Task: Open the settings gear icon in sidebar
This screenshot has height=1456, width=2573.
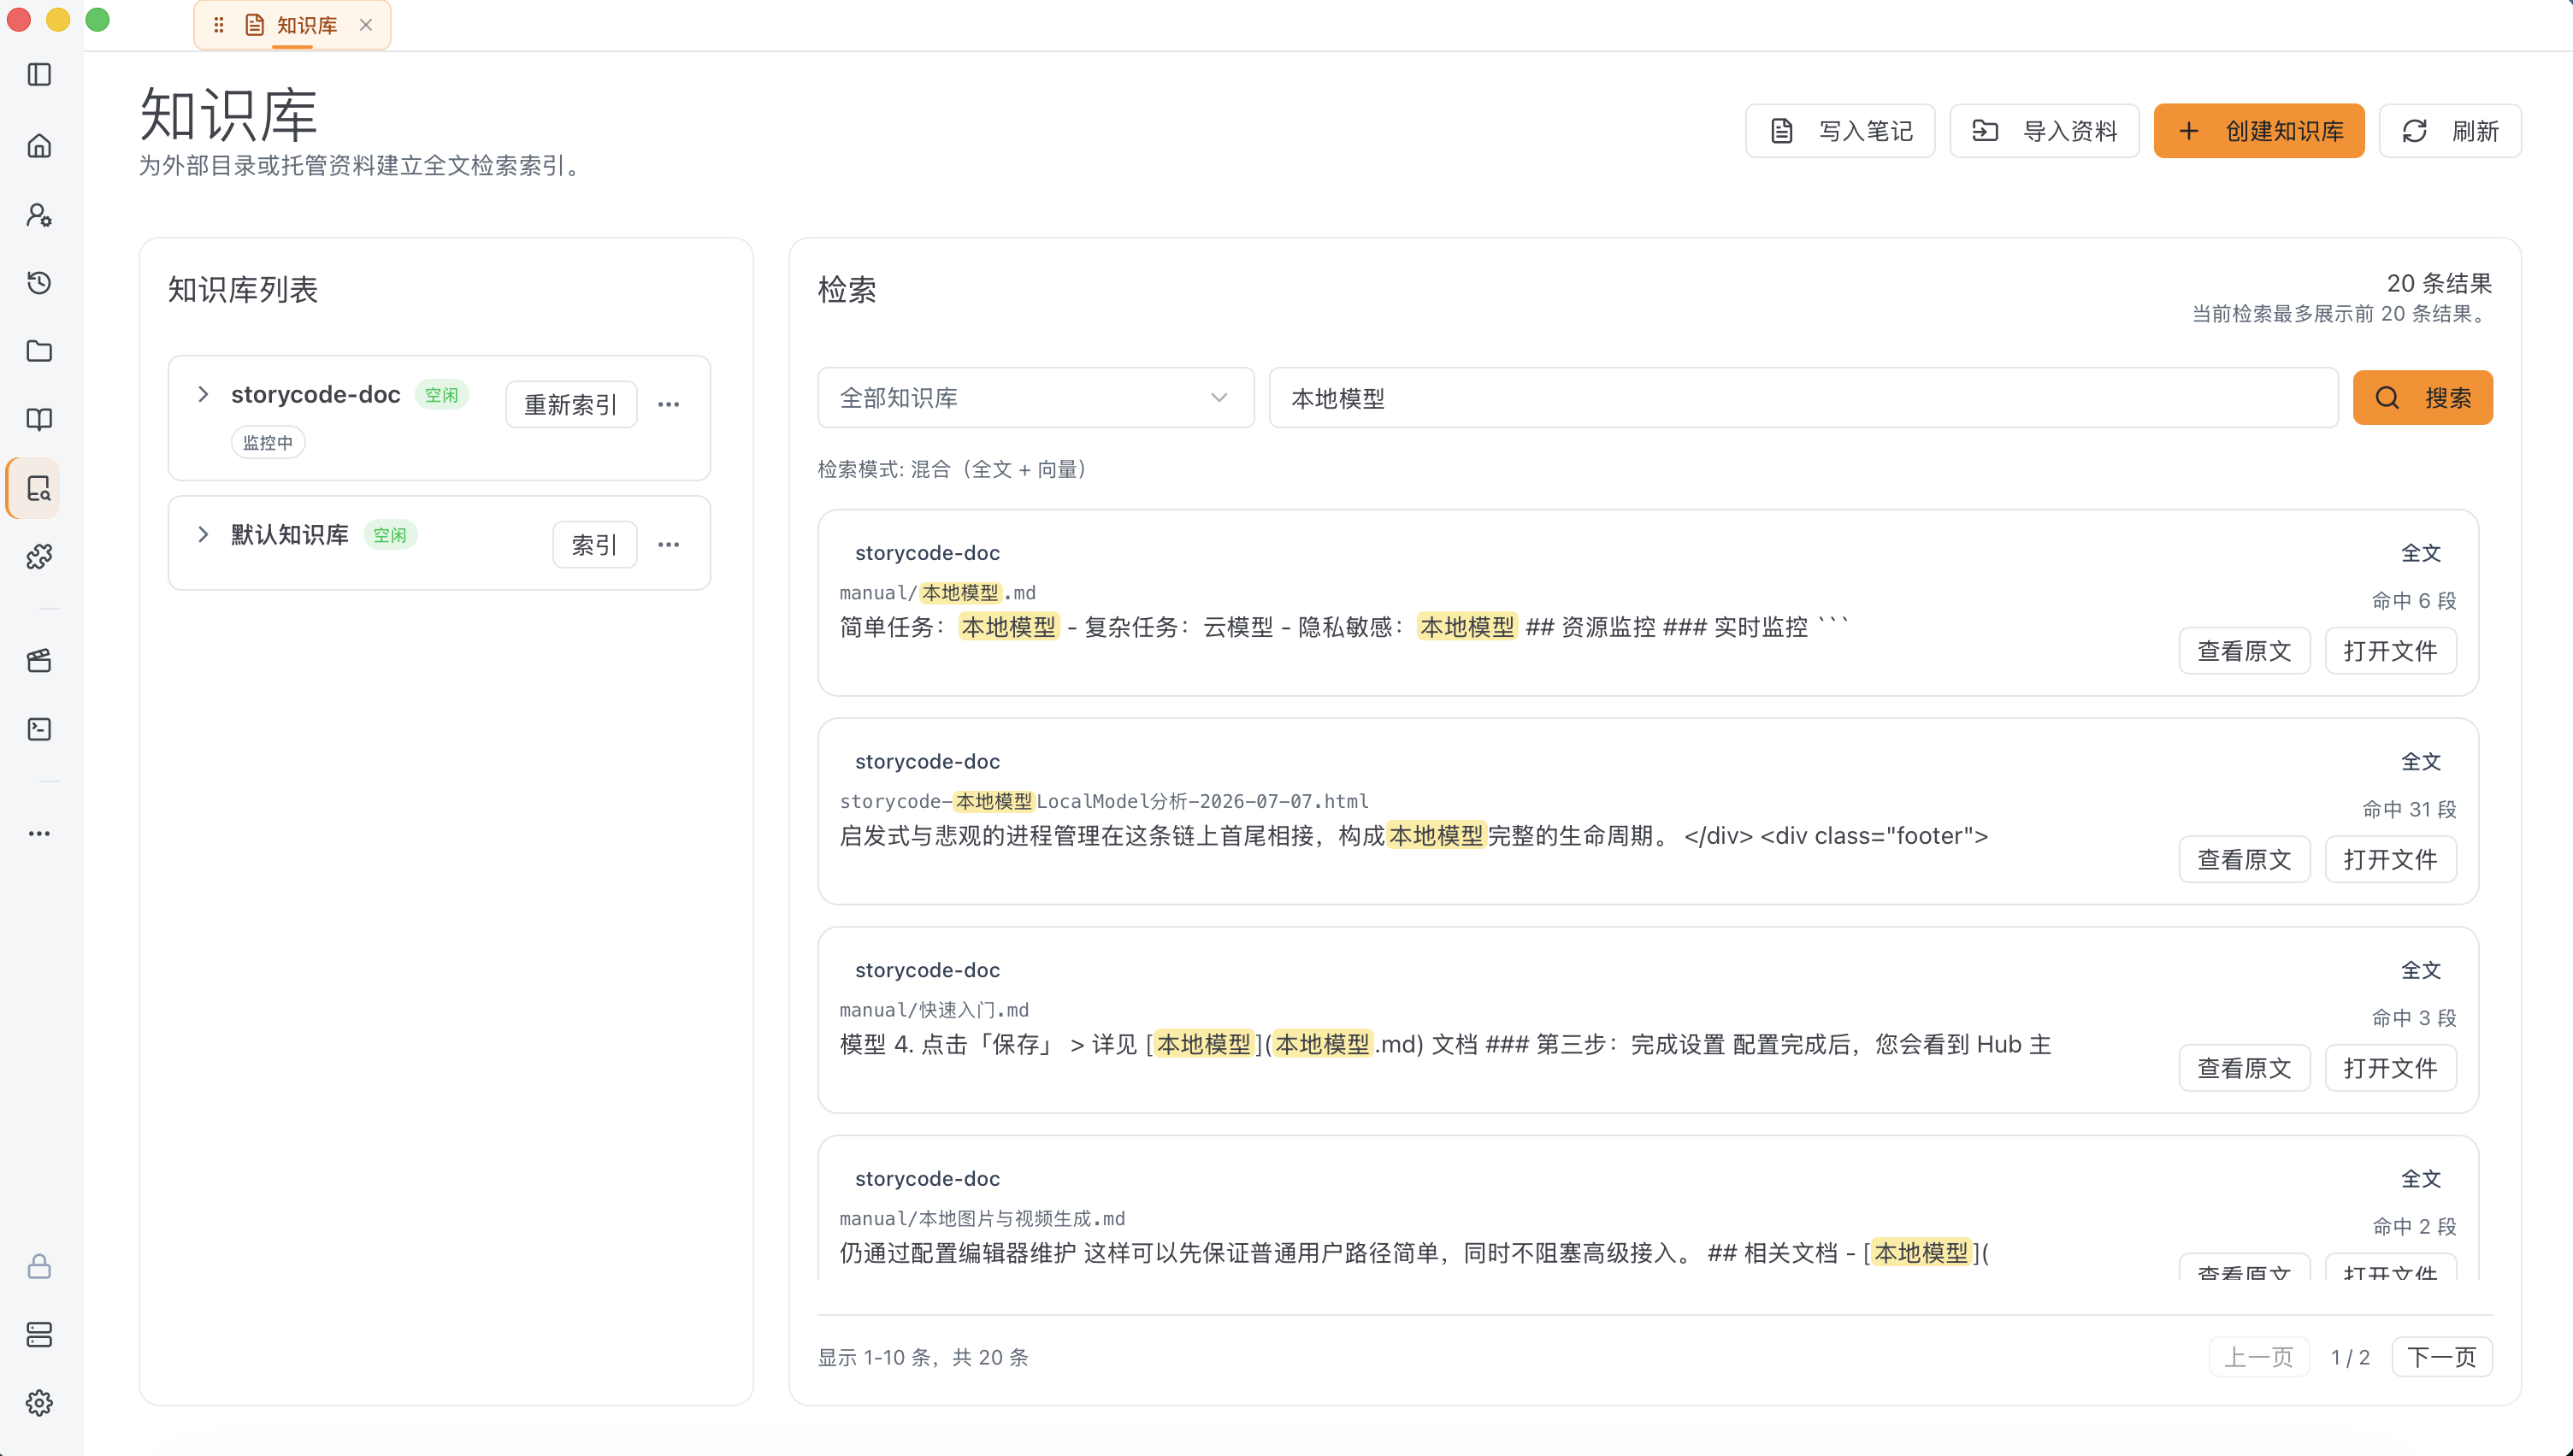Action: tap(39, 1403)
